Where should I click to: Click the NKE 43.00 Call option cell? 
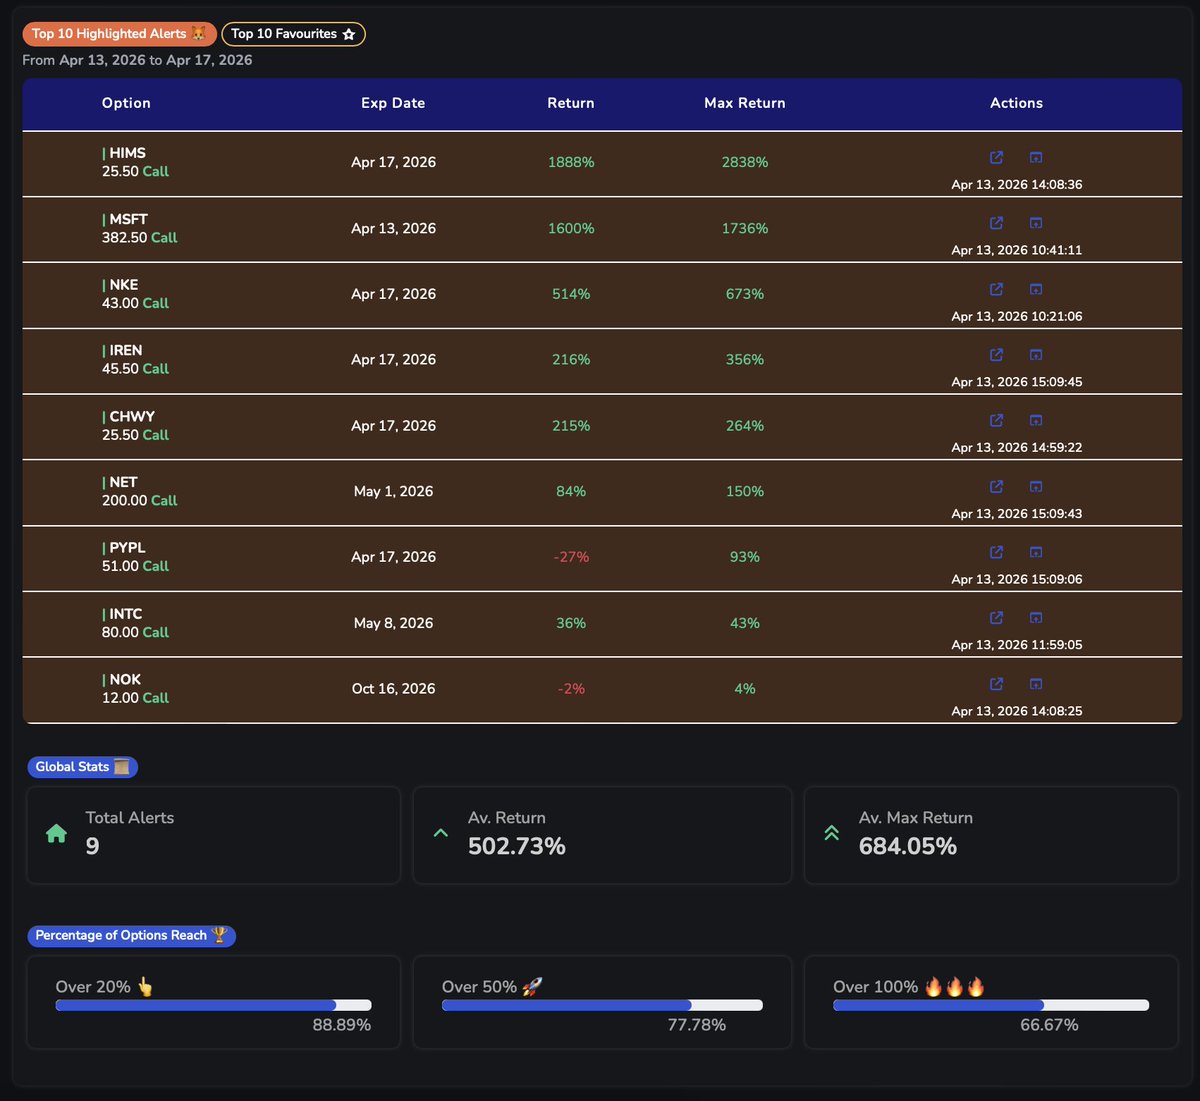click(x=135, y=294)
